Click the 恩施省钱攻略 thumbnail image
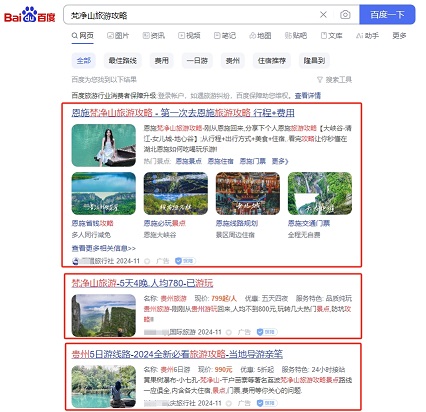Screen dimensions: 426x412 pyautogui.click(x=104, y=193)
